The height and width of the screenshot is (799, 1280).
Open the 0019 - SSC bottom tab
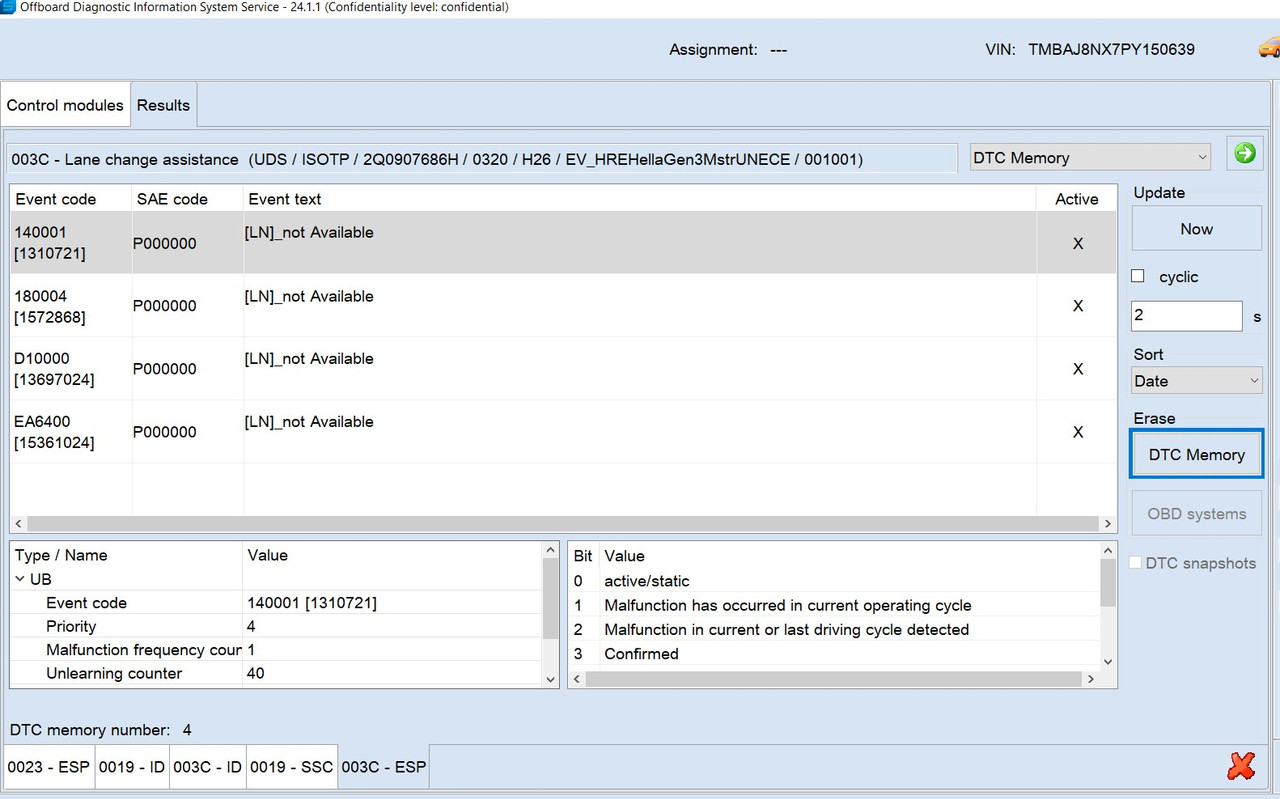tap(292, 767)
